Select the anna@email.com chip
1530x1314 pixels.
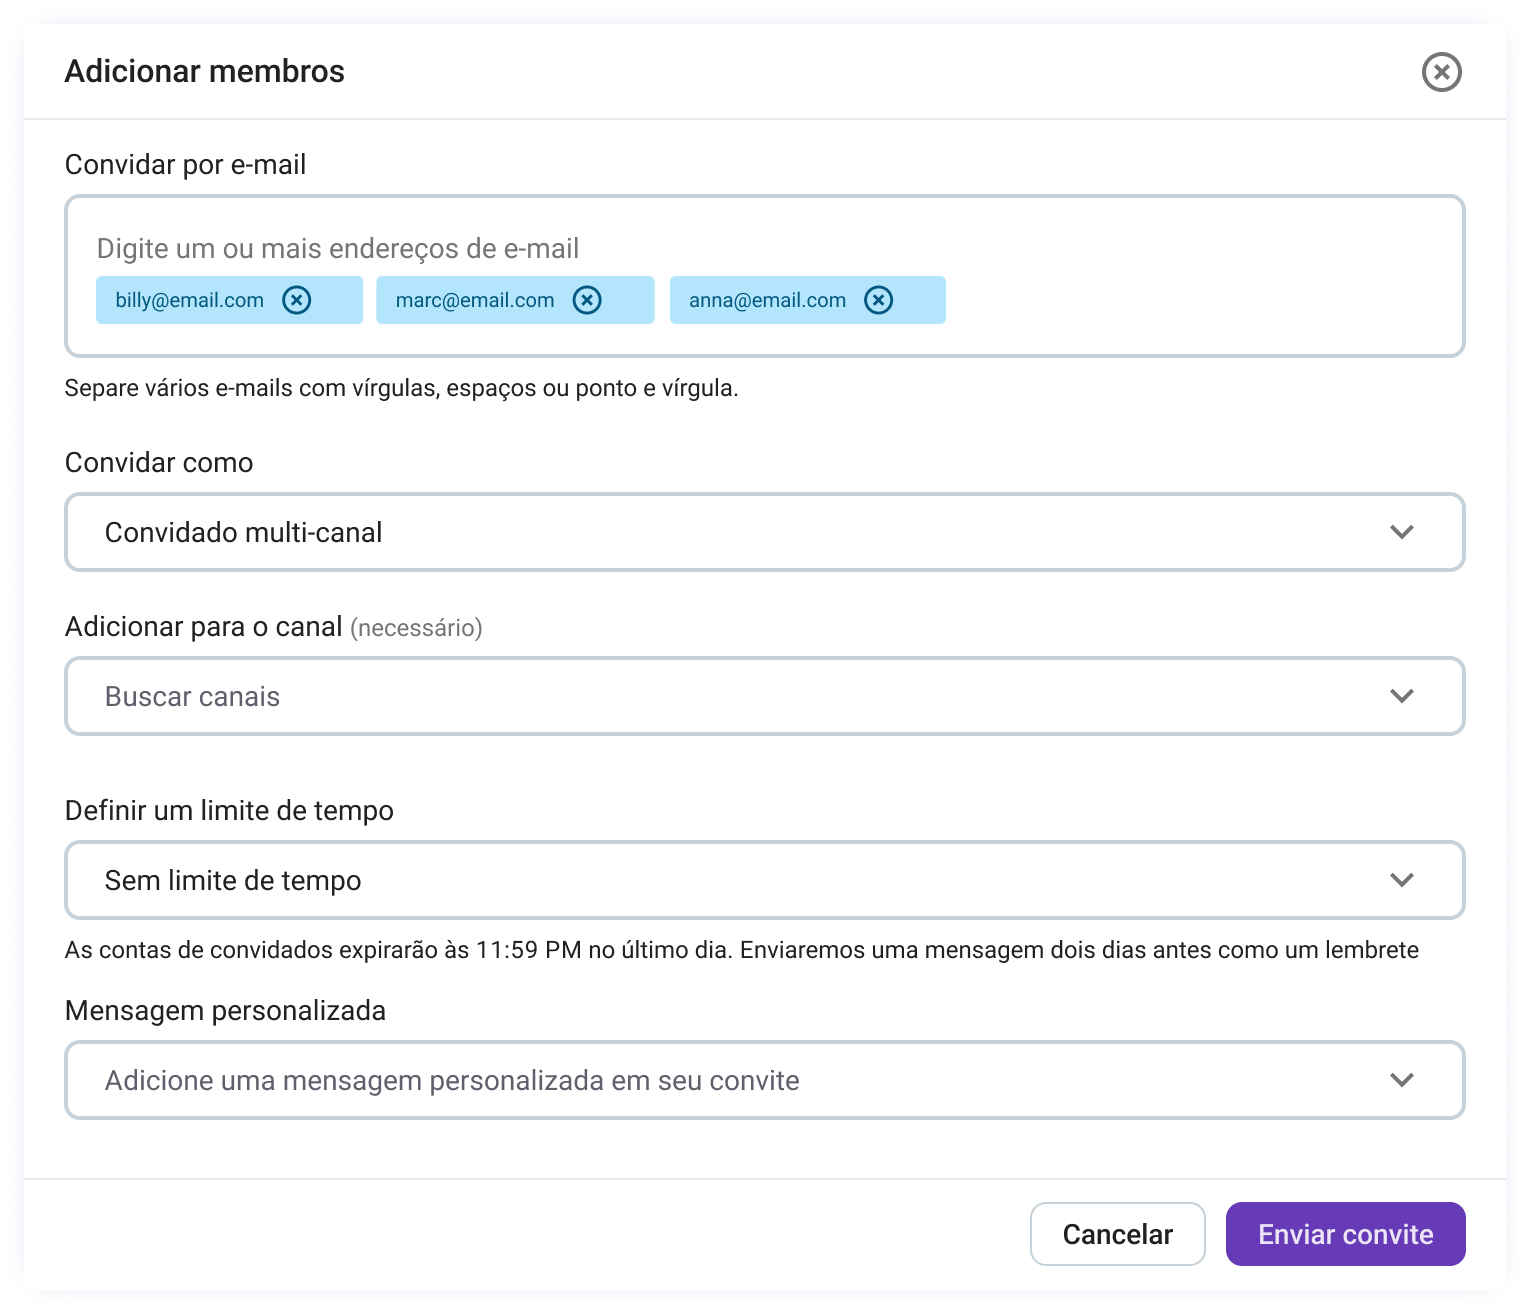(767, 300)
